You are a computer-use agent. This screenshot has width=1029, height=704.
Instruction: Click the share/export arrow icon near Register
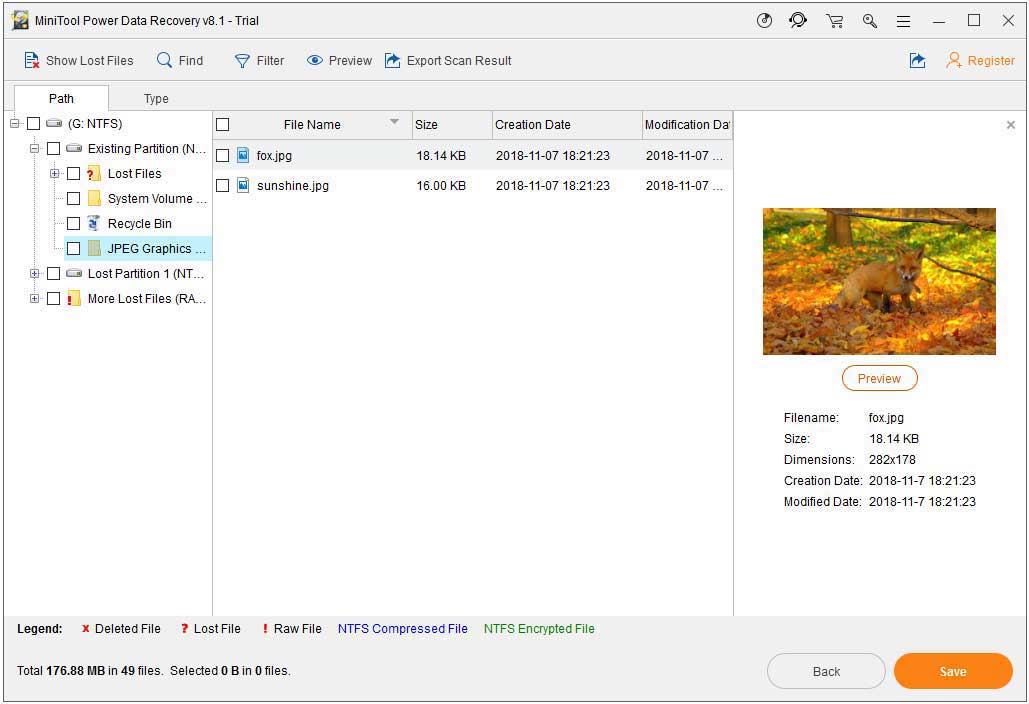917,60
